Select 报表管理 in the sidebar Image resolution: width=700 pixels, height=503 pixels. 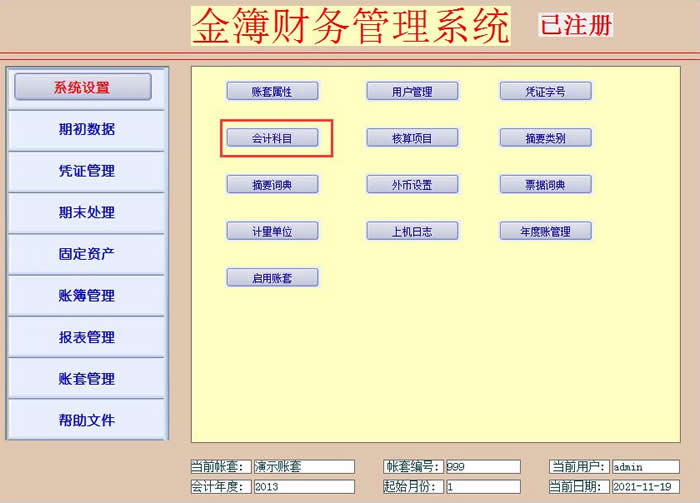[x=87, y=337]
